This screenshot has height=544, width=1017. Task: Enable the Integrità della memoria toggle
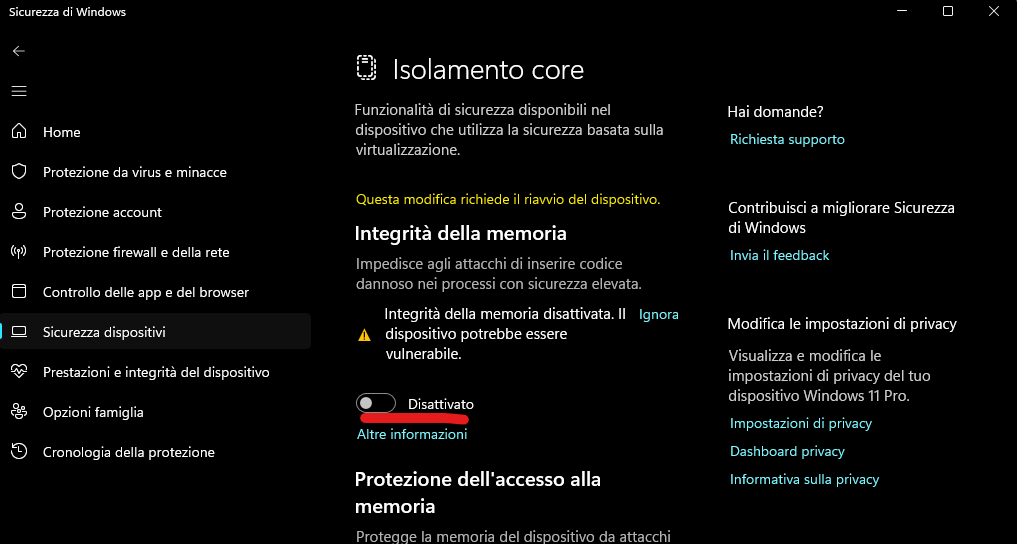(x=375, y=403)
